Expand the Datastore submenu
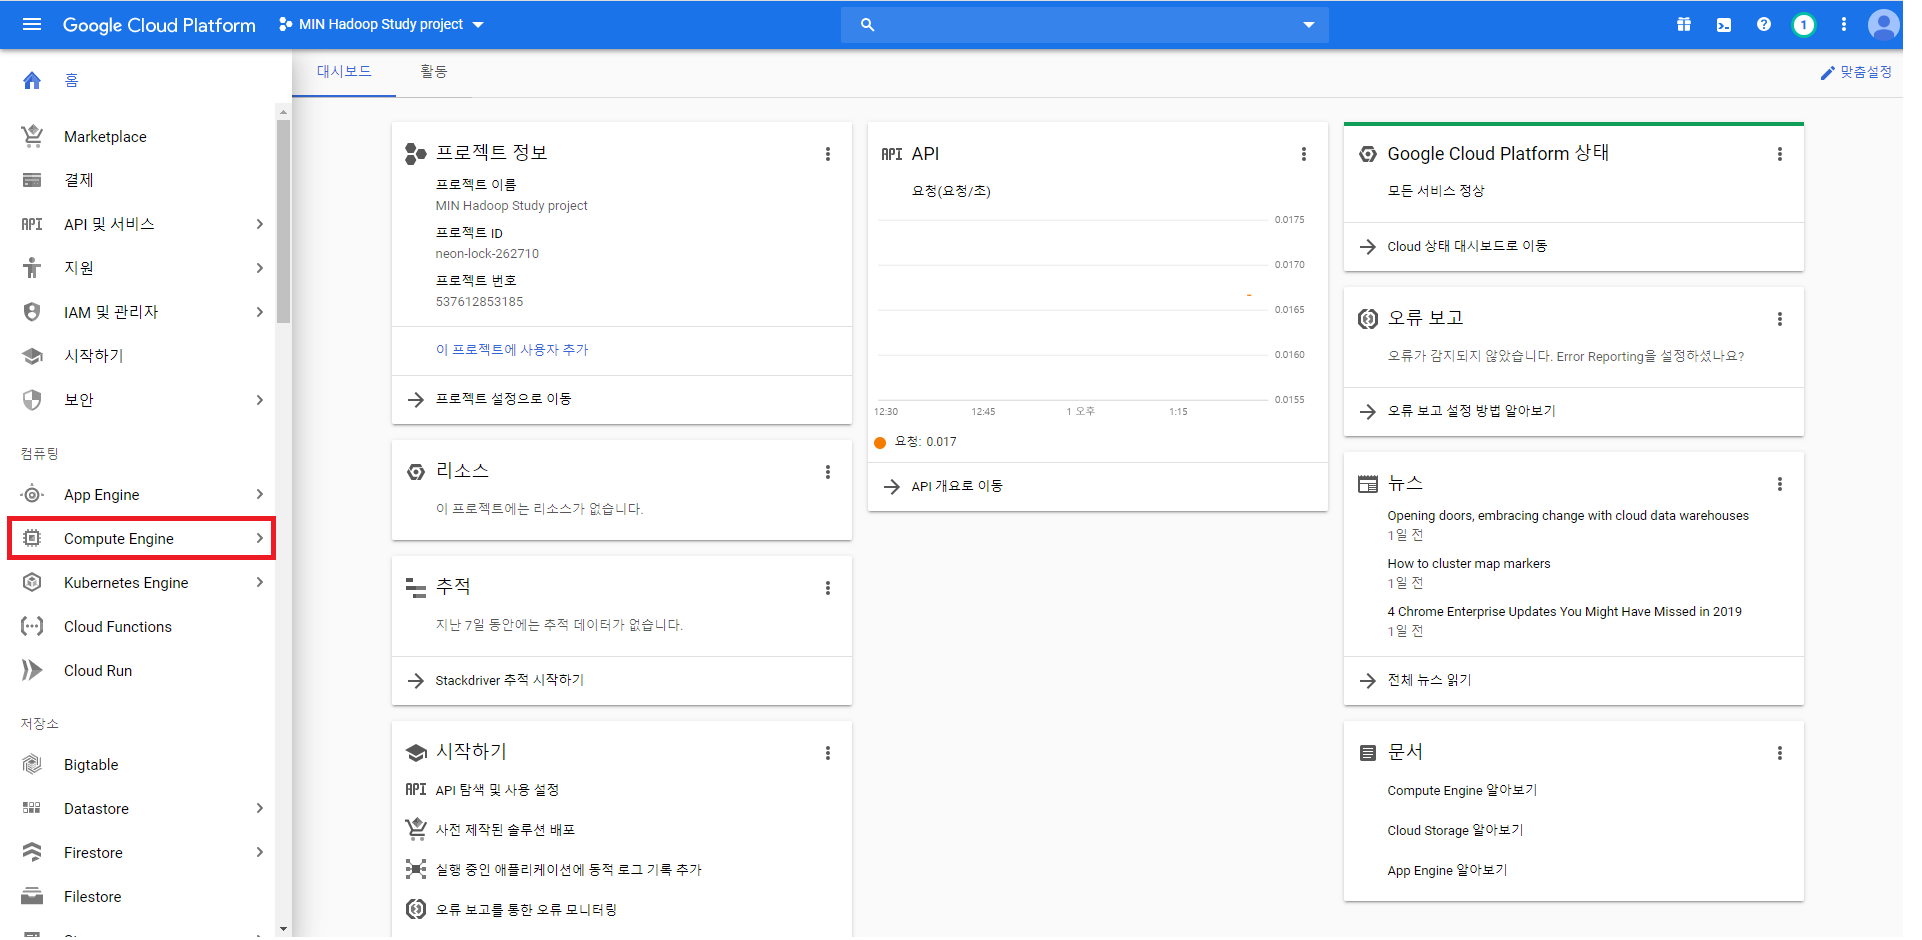The image size is (1922, 940). (259, 808)
